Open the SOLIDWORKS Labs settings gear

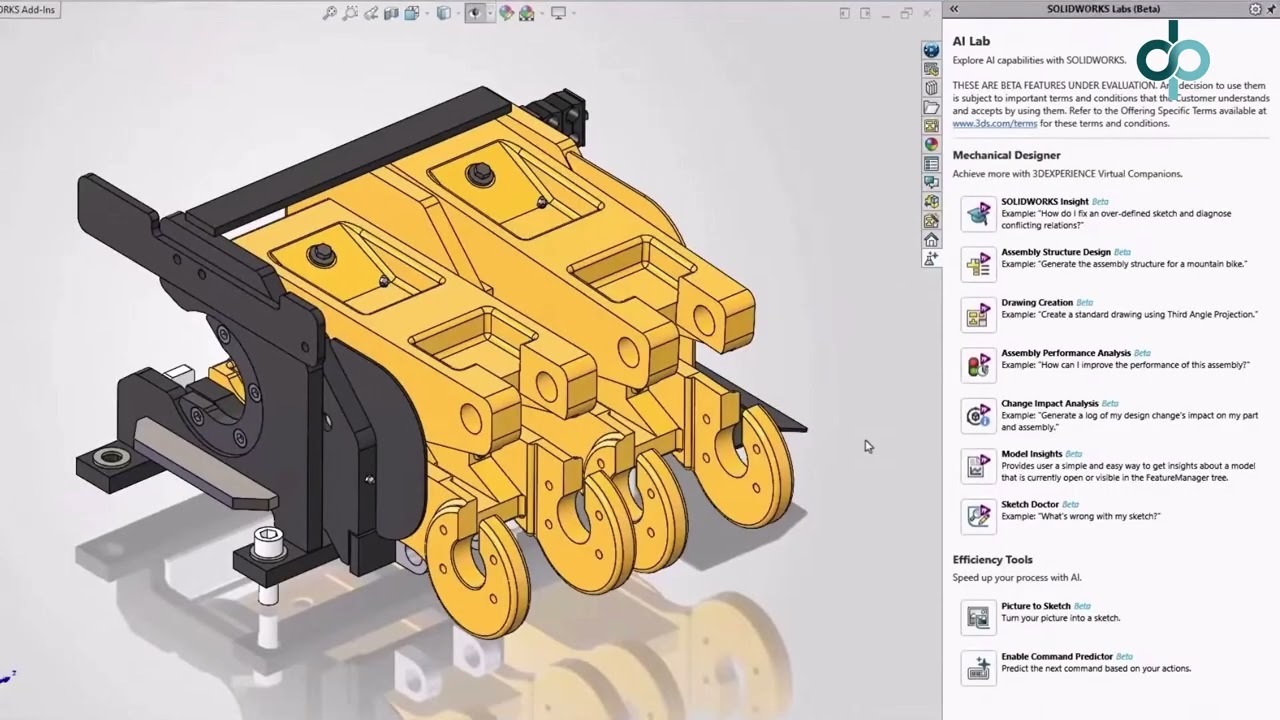coord(1256,9)
